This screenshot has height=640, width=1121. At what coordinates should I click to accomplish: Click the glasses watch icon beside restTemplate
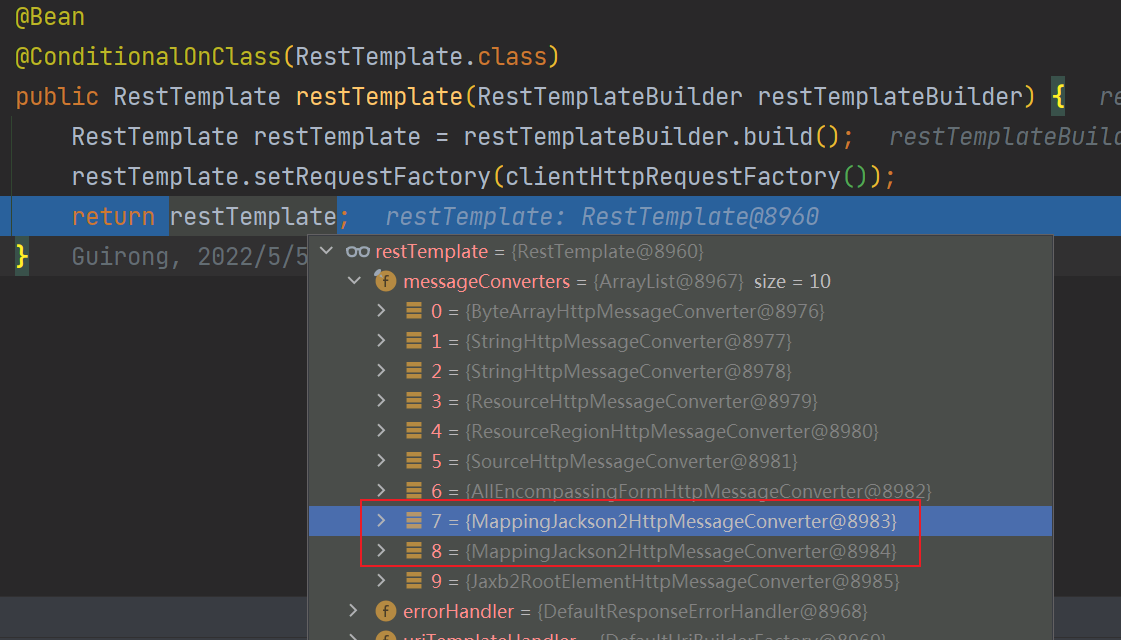[357, 252]
